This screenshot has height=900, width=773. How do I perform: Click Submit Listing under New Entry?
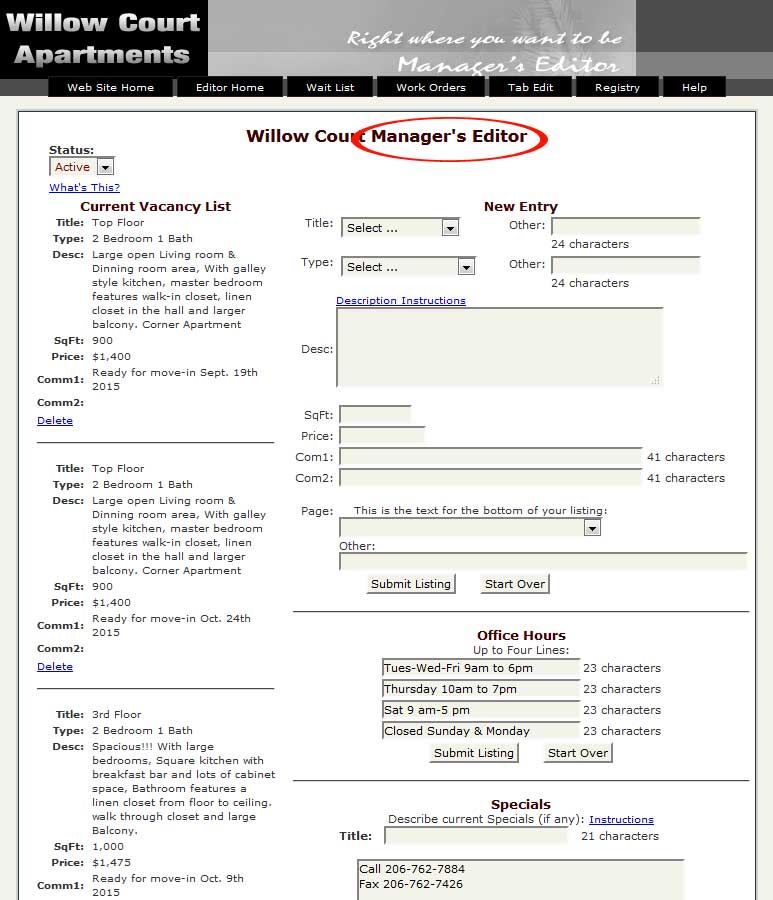click(411, 584)
